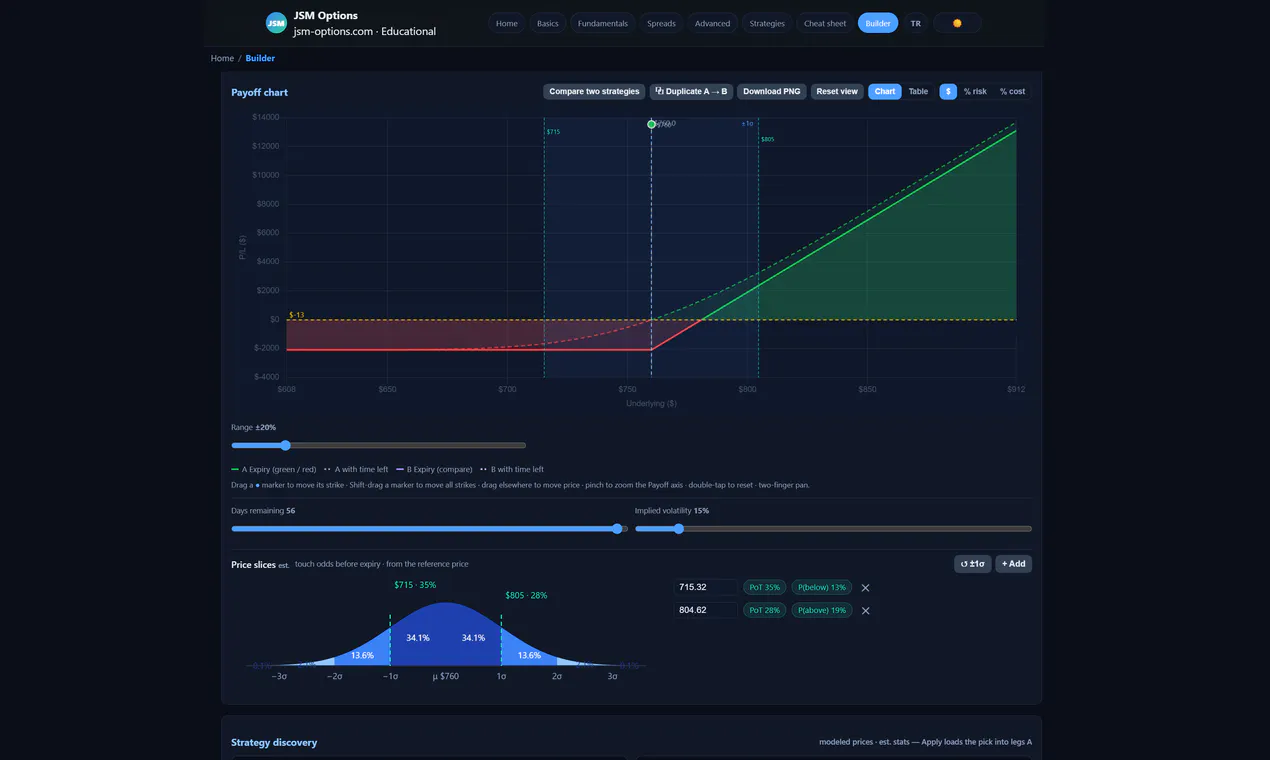Open the Home nav tab
The width and height of the screenshot is (1270, 760).
[x=507, y=23]
